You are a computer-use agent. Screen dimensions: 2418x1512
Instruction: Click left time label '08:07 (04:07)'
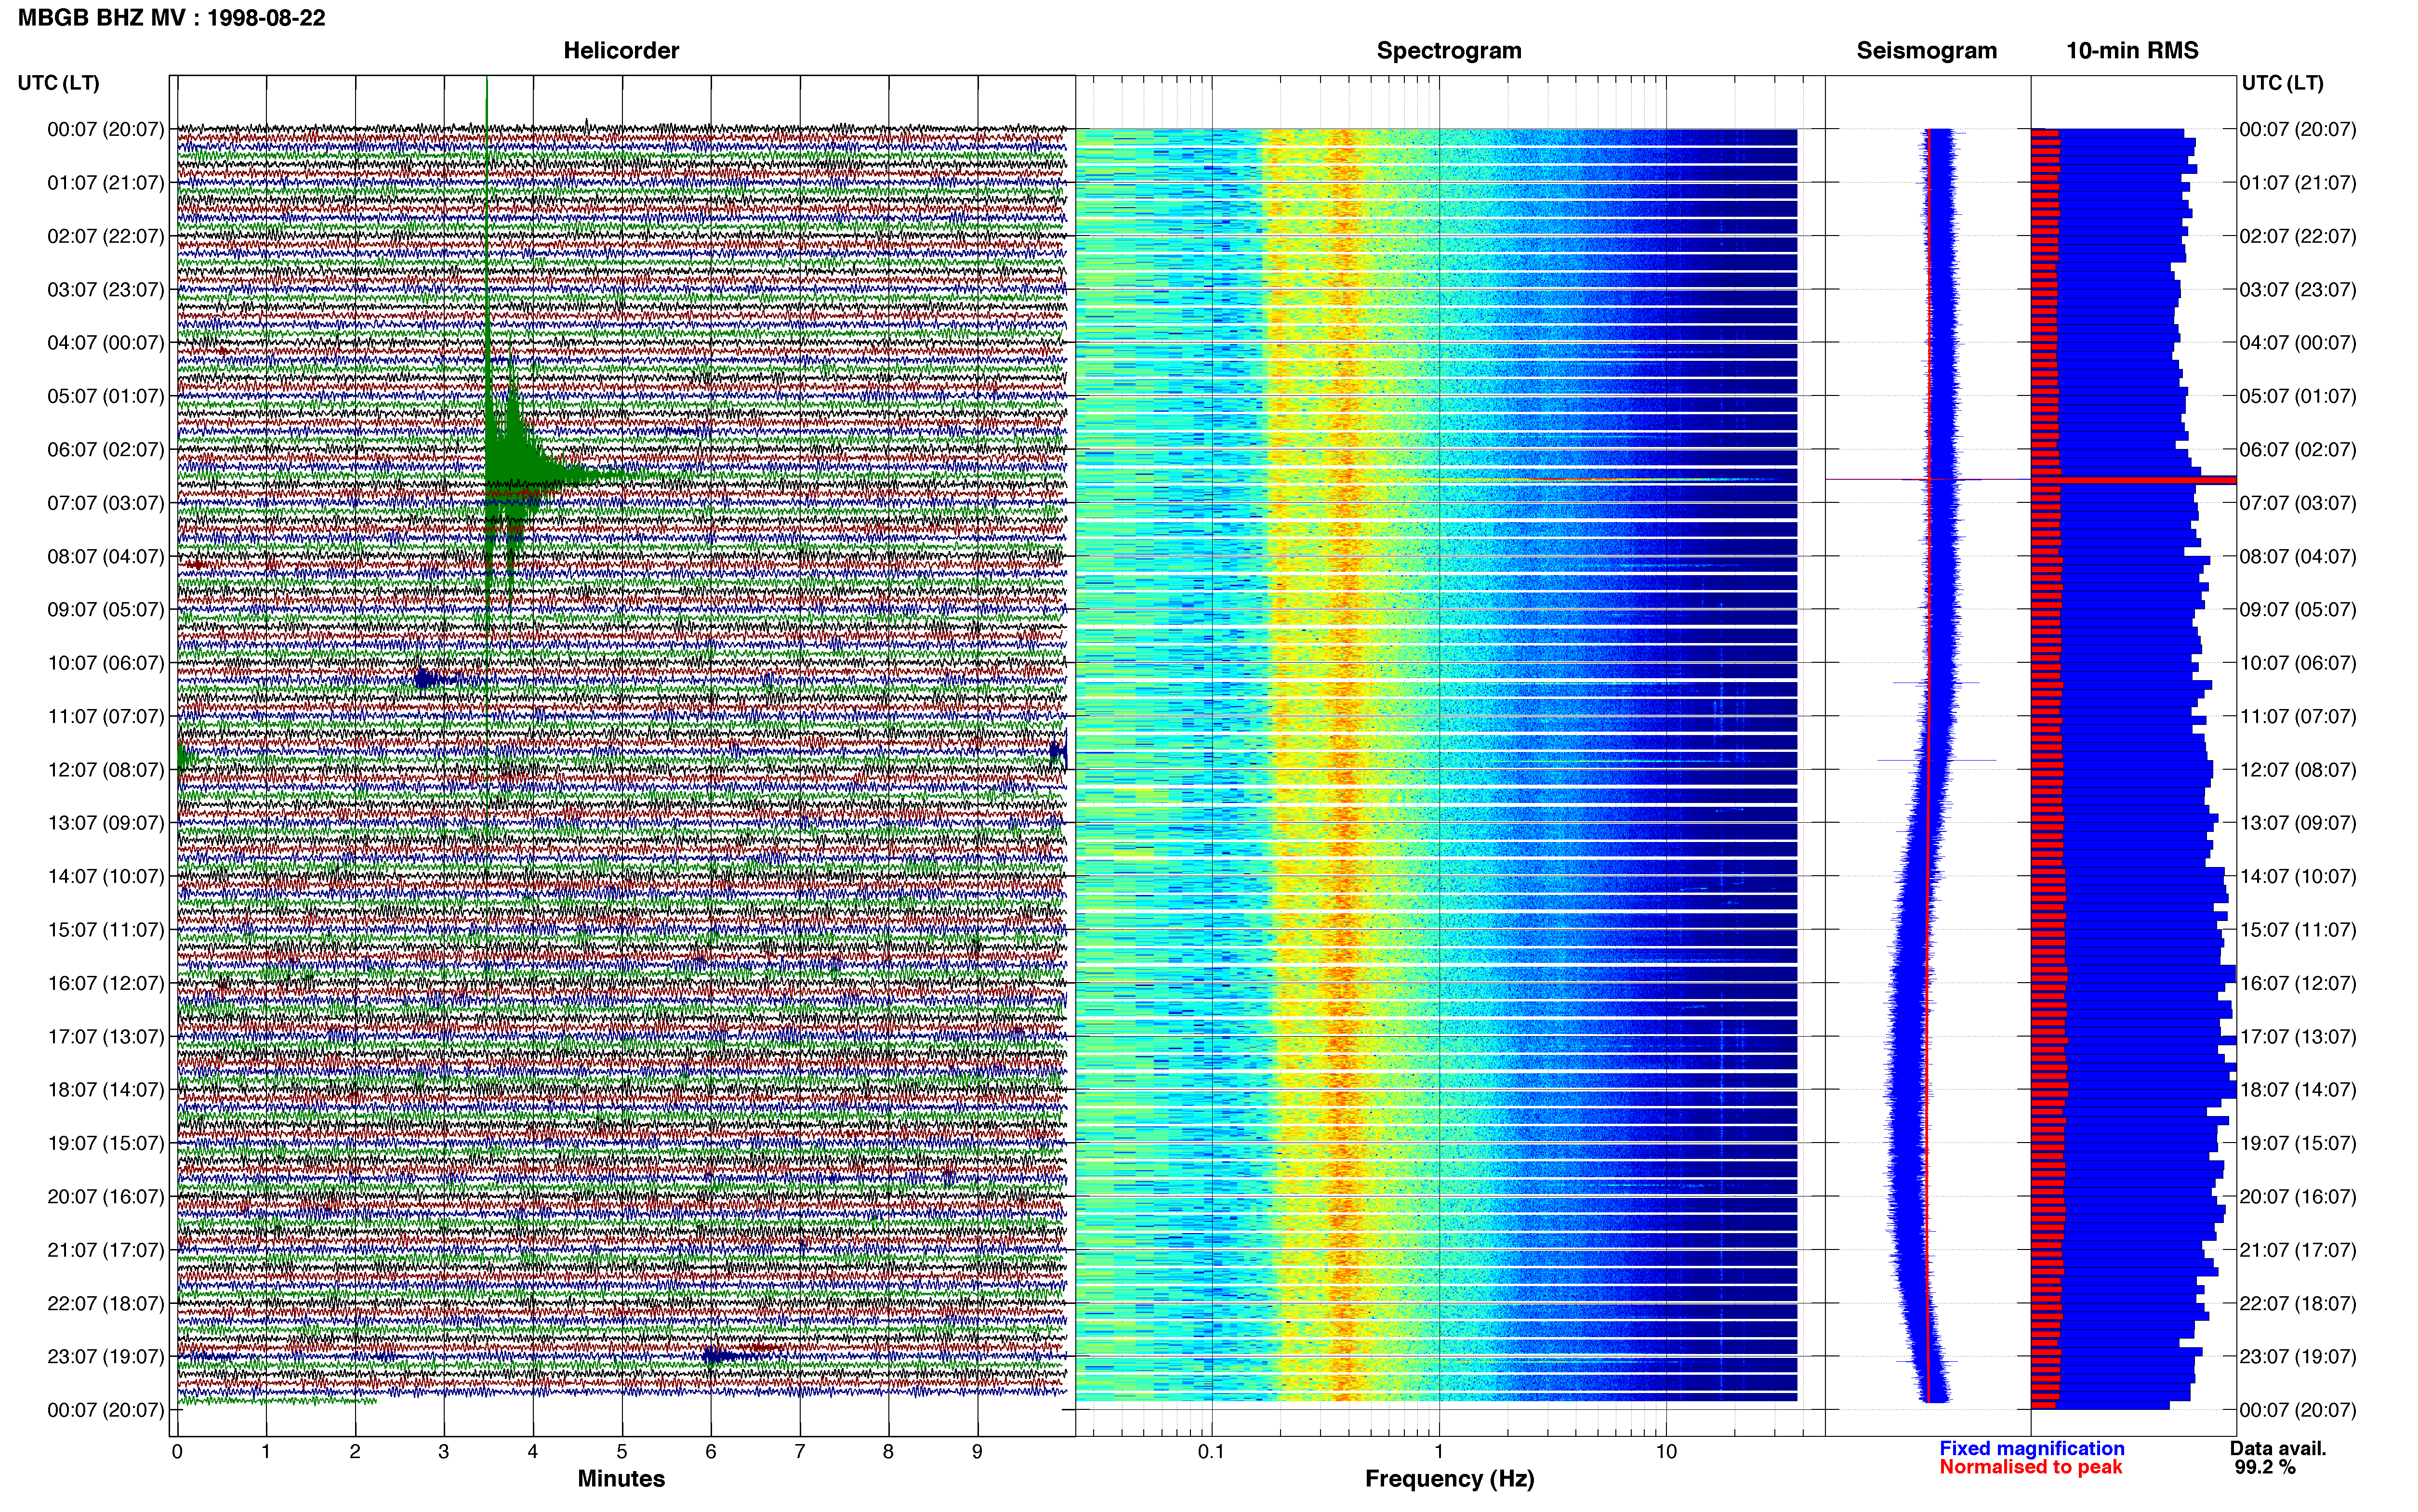106,557
